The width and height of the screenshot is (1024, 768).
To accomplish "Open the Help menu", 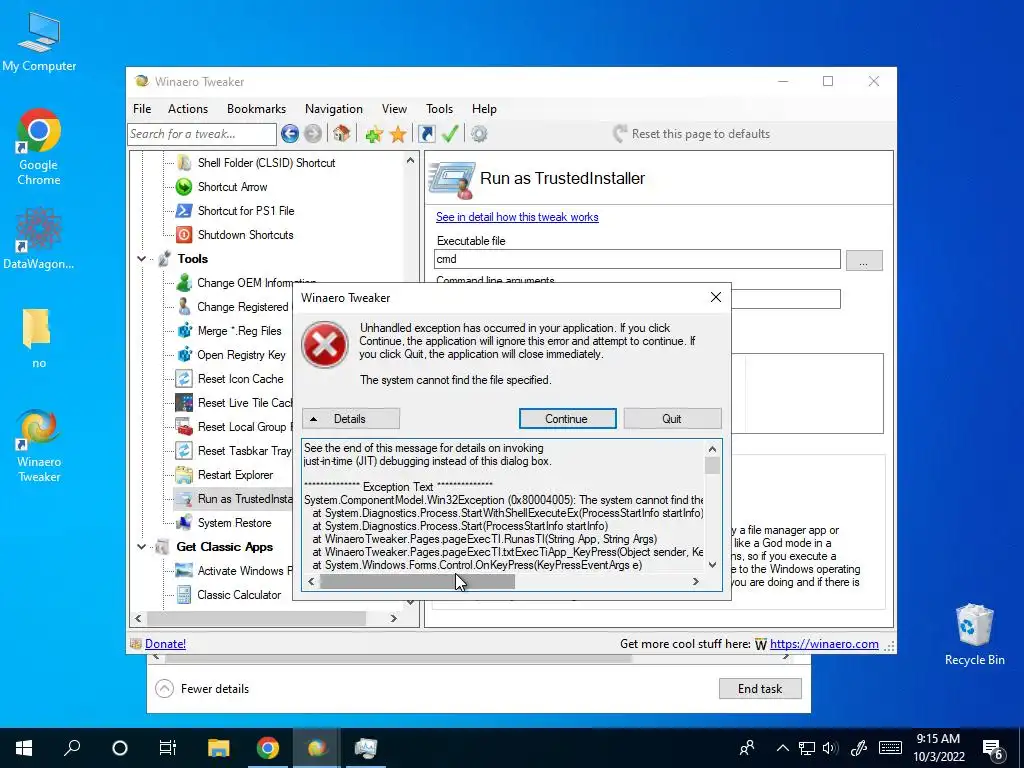I will (x=484, y=109).
